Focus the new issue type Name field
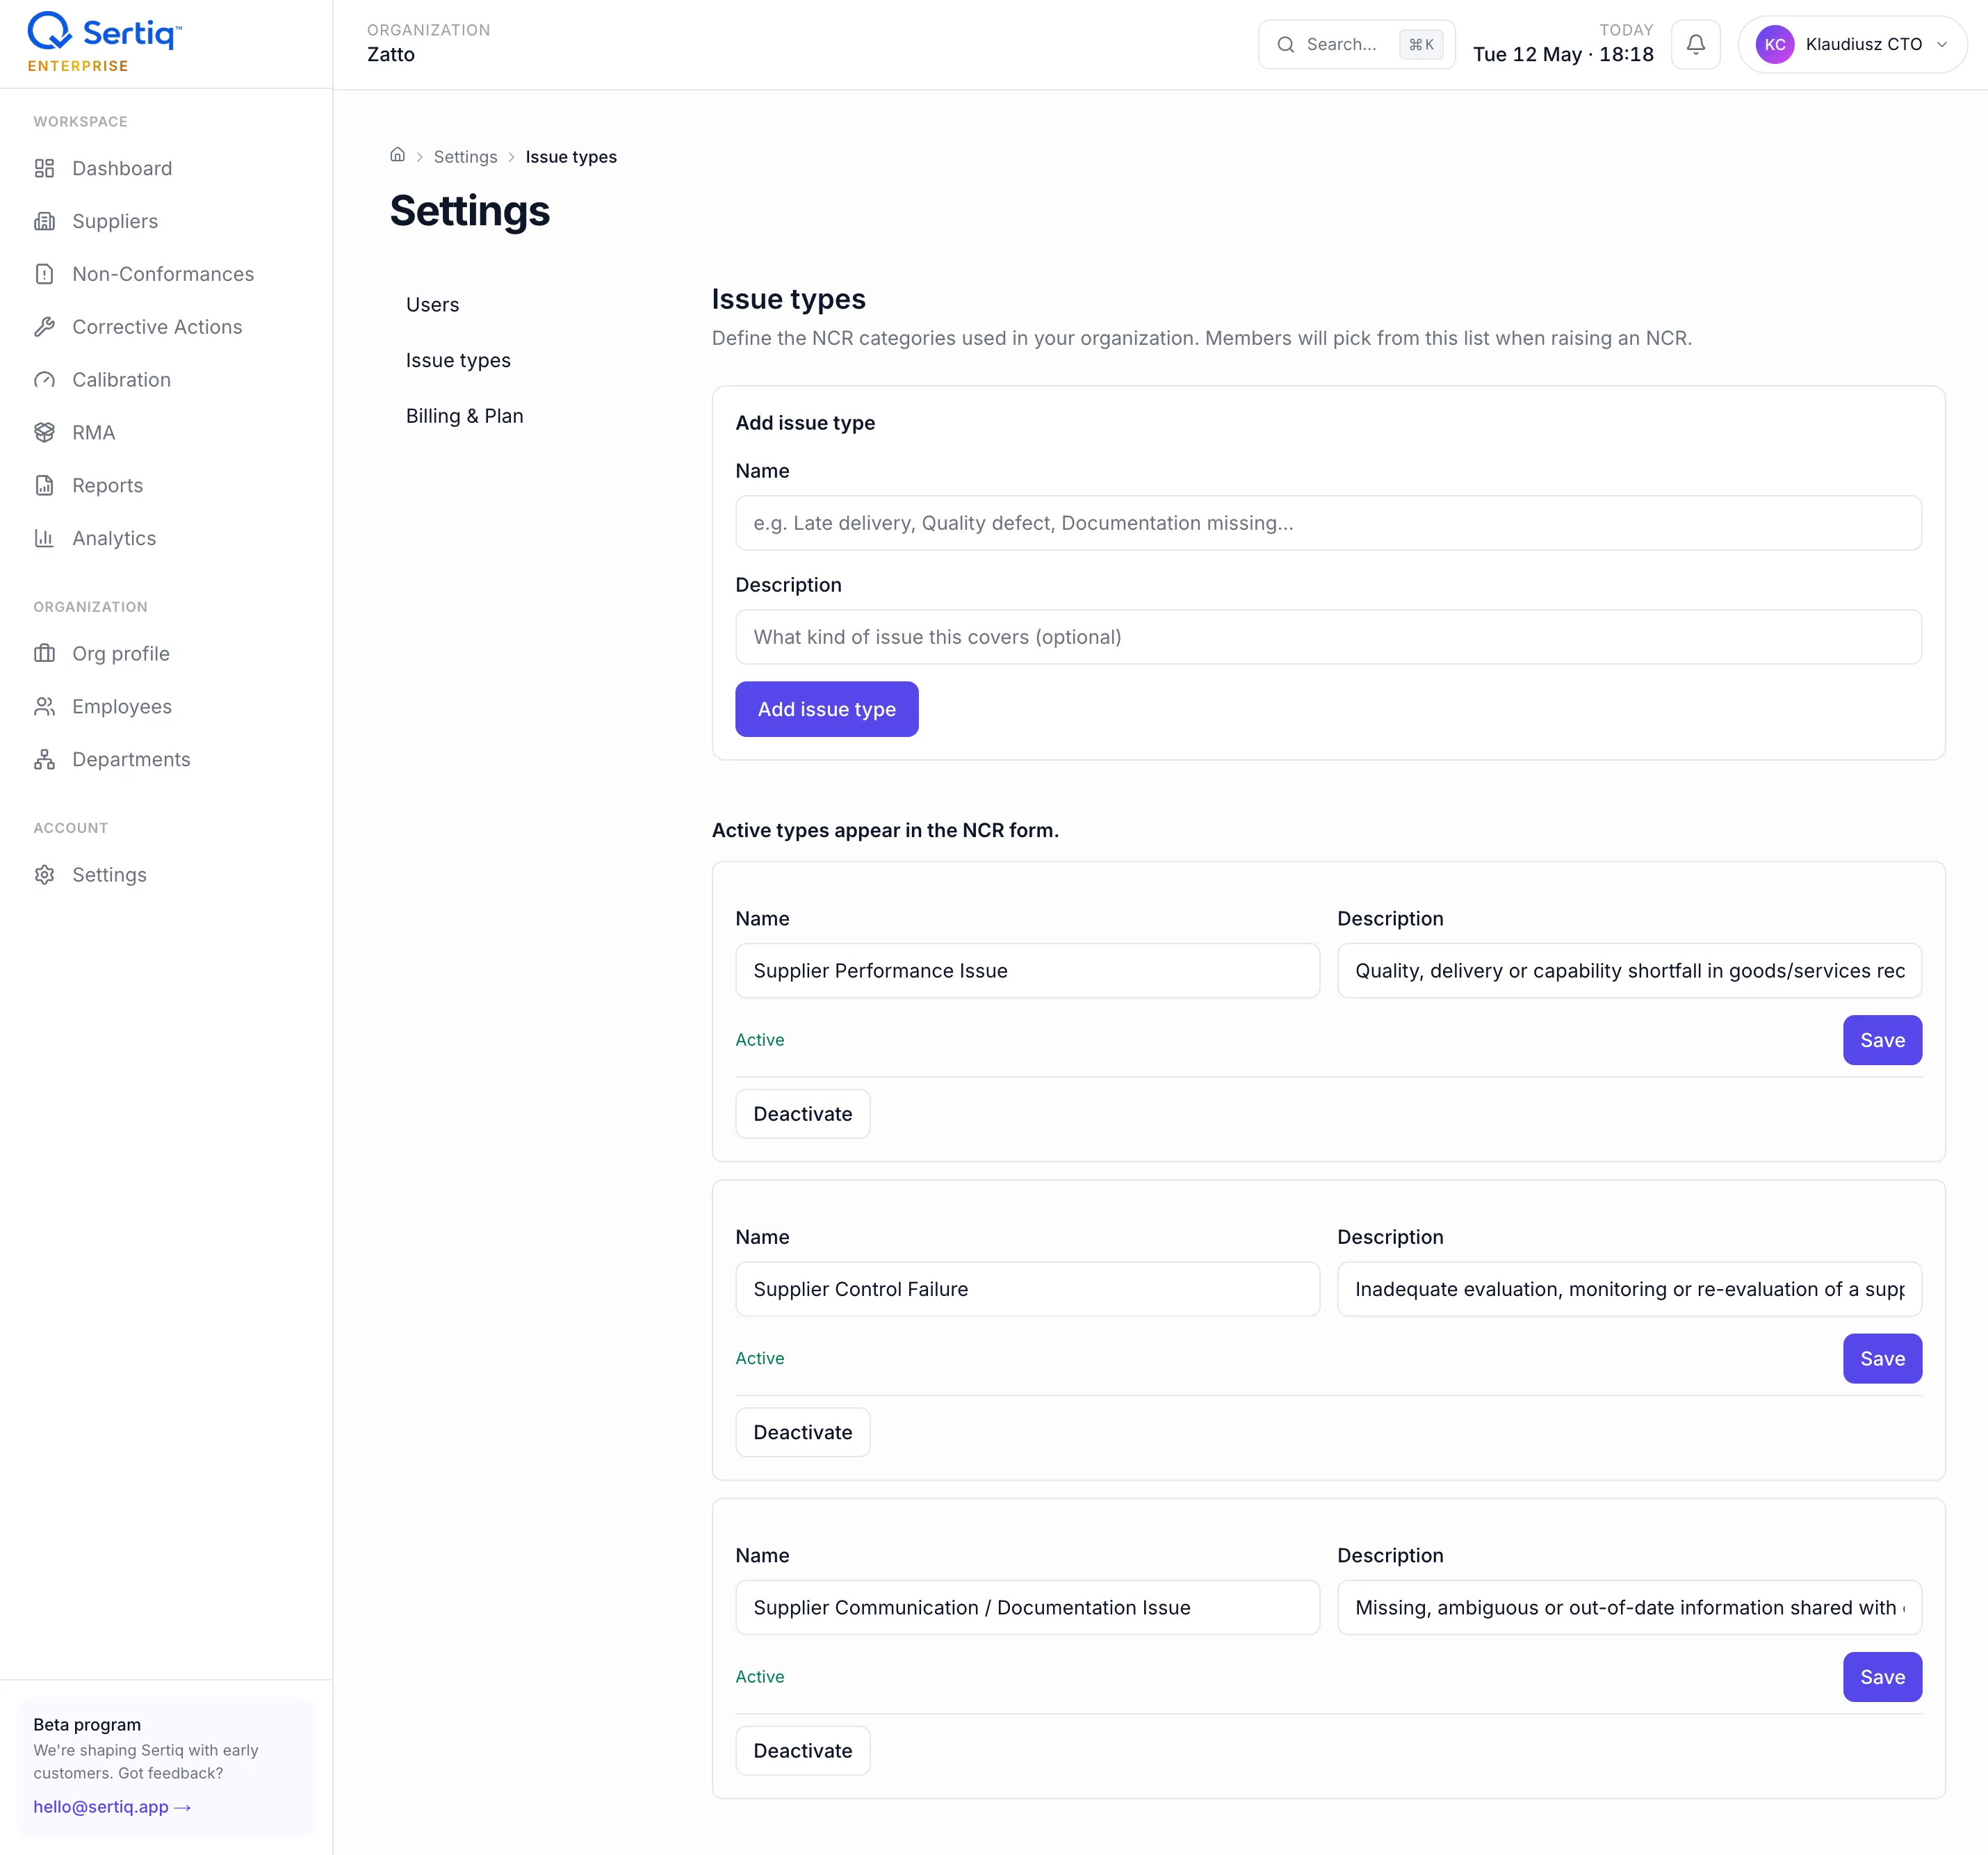Image resolution: width=1988 pixels, height=1855 pixels. click(x=1327, y=523)
